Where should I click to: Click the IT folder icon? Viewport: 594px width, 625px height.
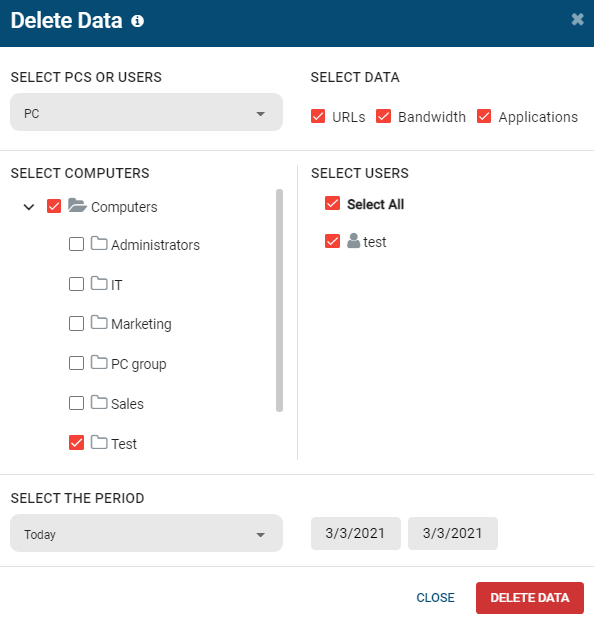(99, 283)
